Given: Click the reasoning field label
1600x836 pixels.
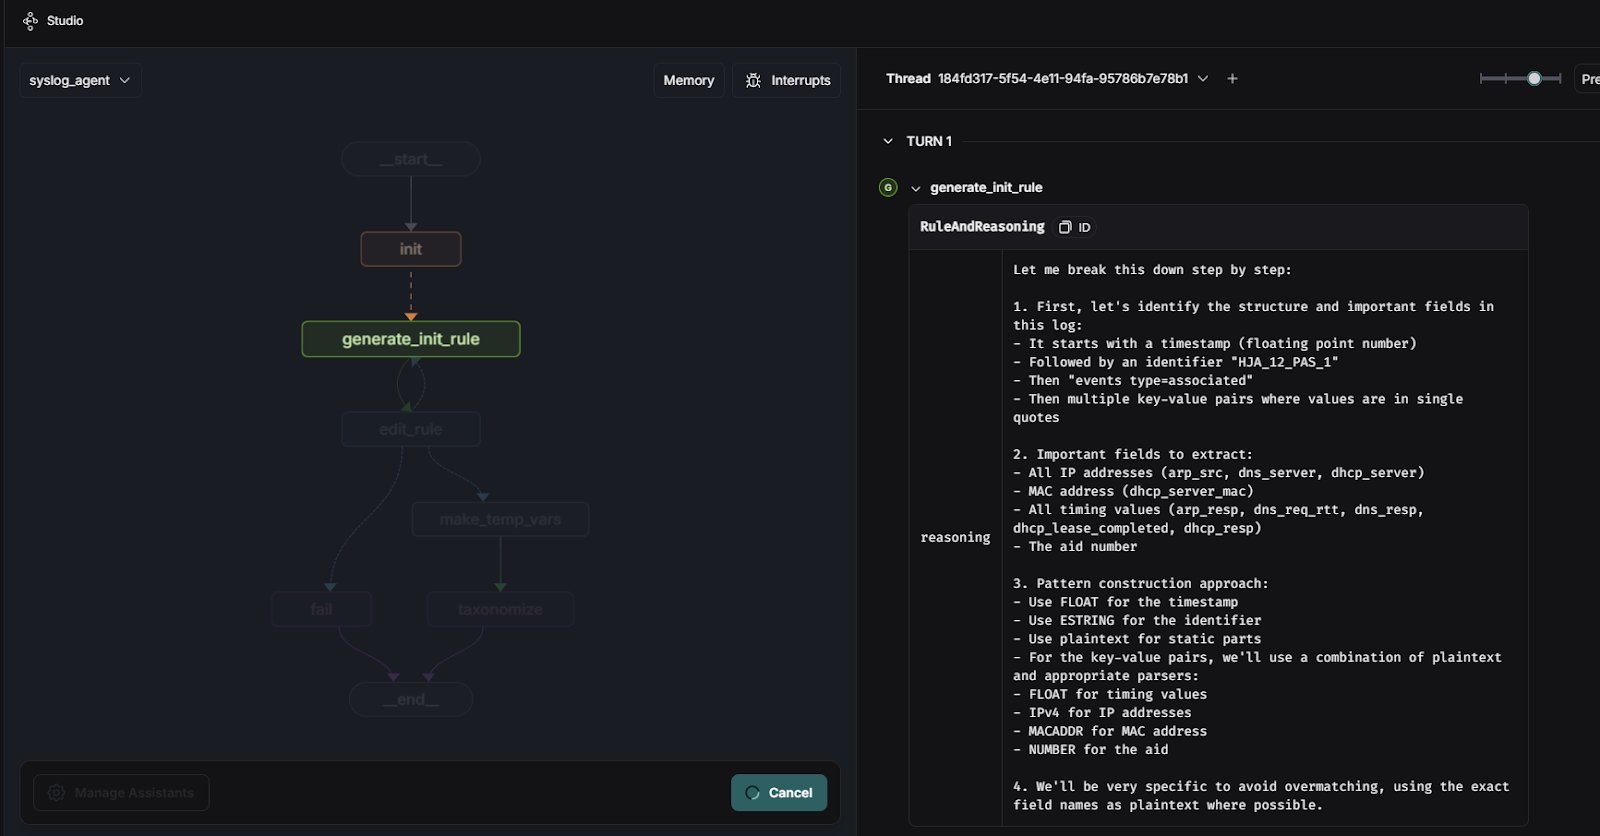Looking at the screenshot, I should pyautogui.click(x=955, y=537).
